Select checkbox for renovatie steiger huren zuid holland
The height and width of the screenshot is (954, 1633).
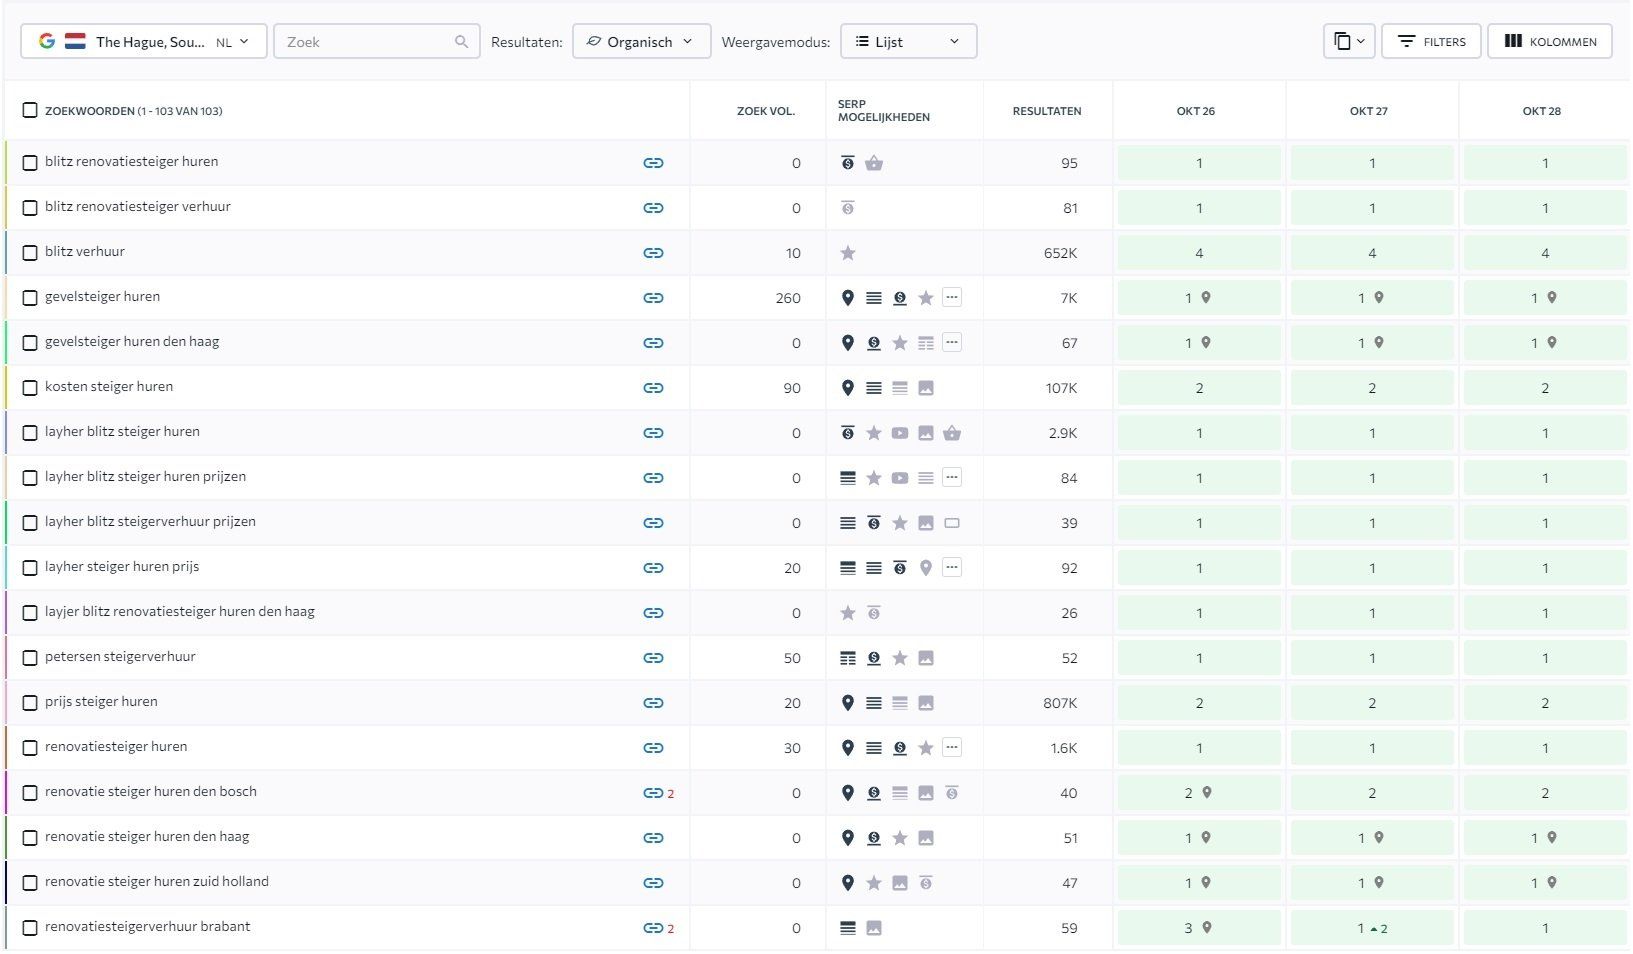point(30,883)
